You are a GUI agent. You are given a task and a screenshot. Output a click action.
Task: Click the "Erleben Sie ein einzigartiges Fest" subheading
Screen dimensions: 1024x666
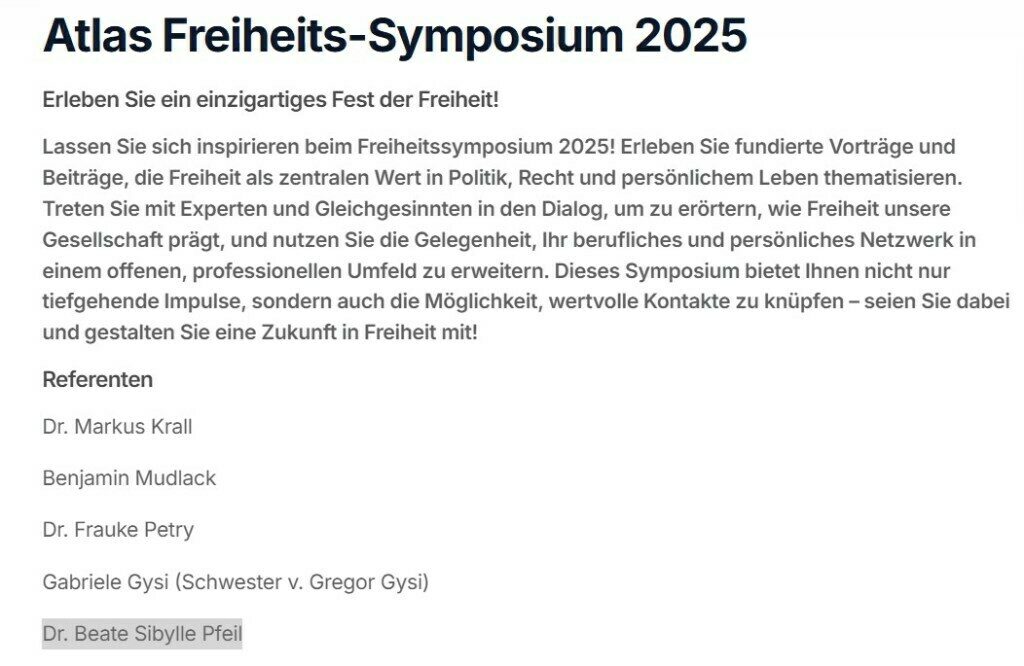(270, 101)
